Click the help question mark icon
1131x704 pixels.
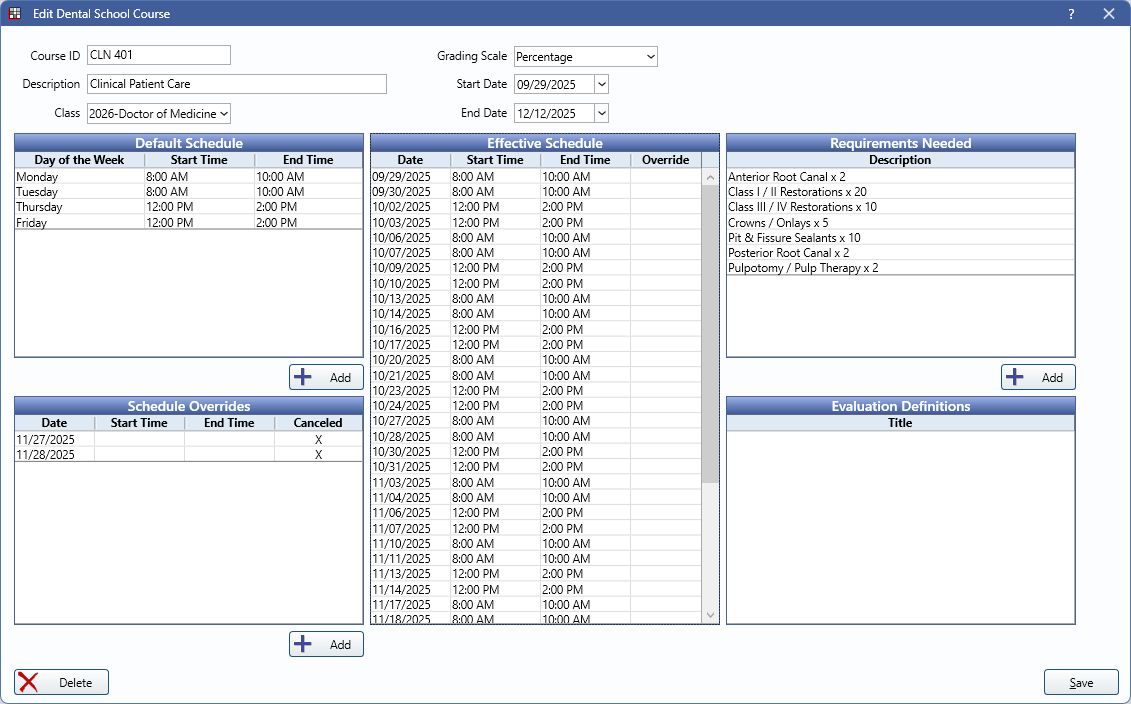[1071, 14]
